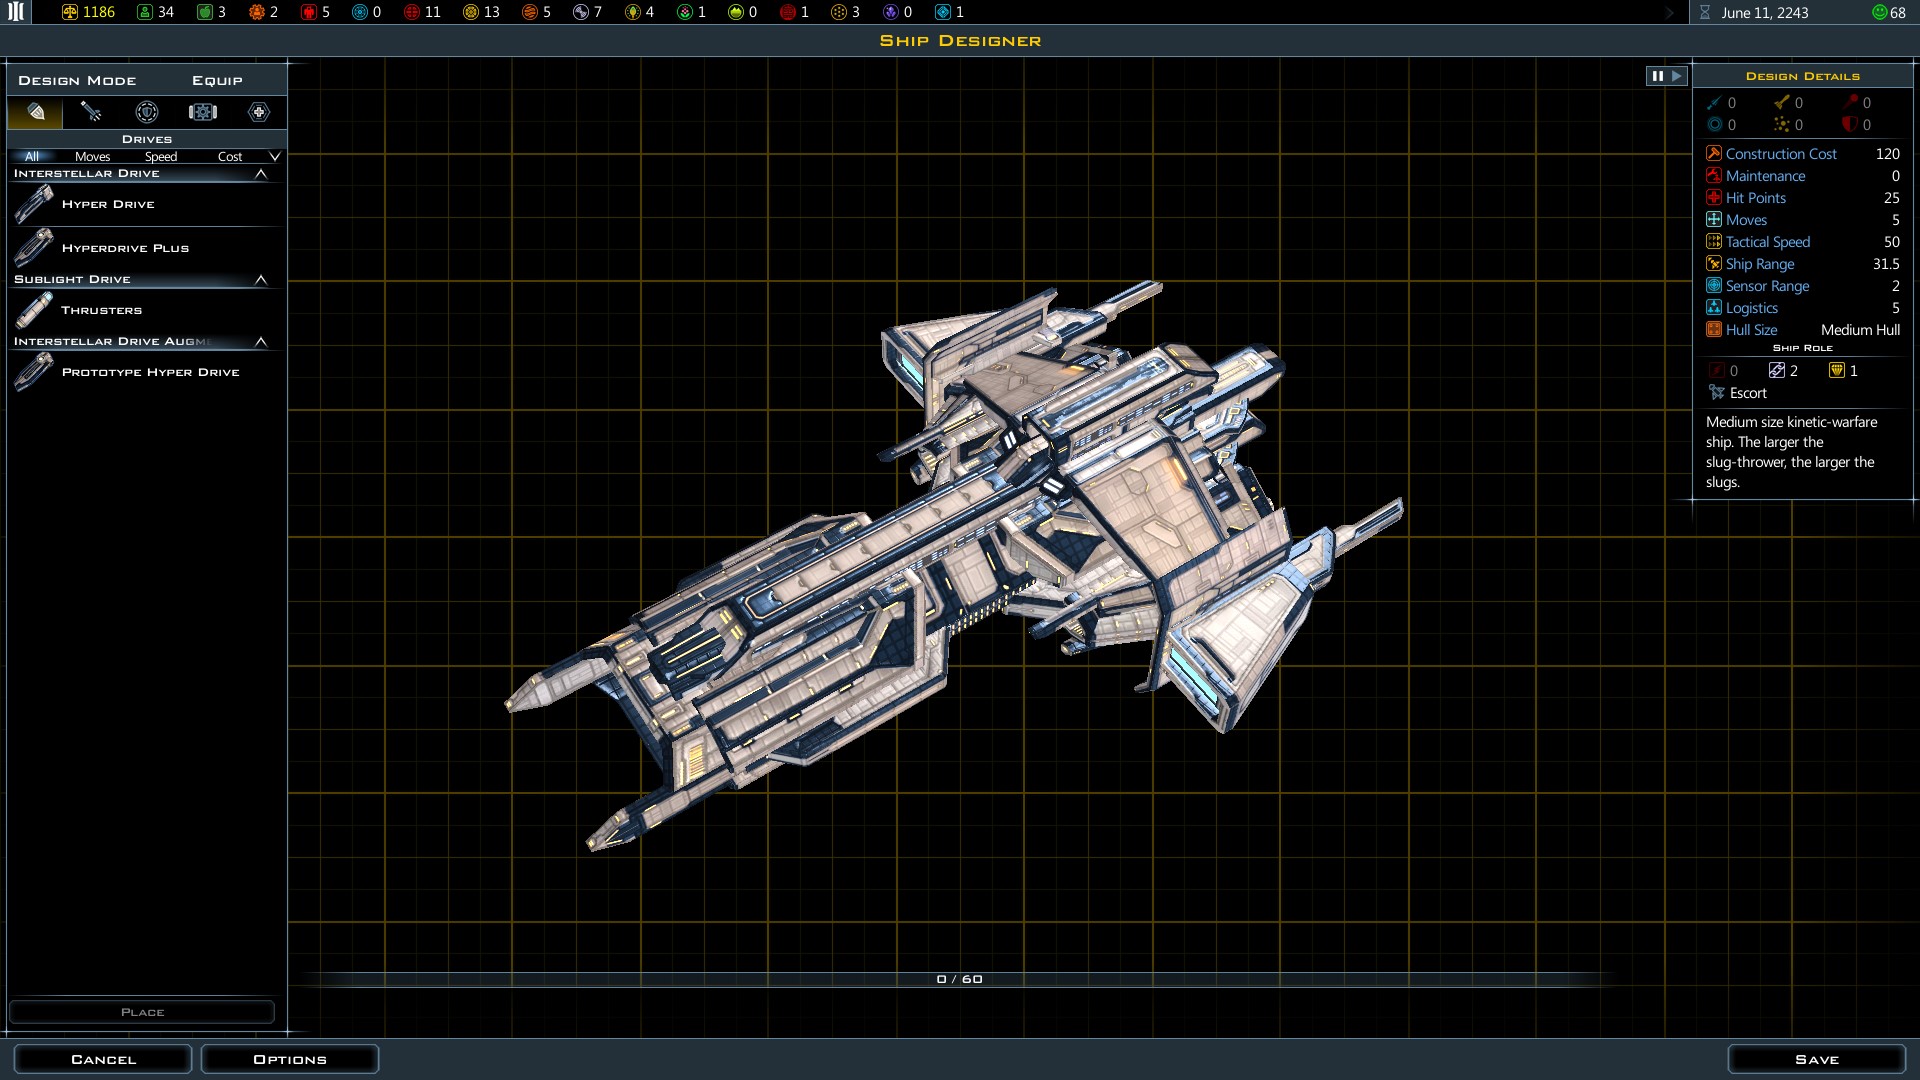Select the Hyper Drive component icon

click(34, 204)
